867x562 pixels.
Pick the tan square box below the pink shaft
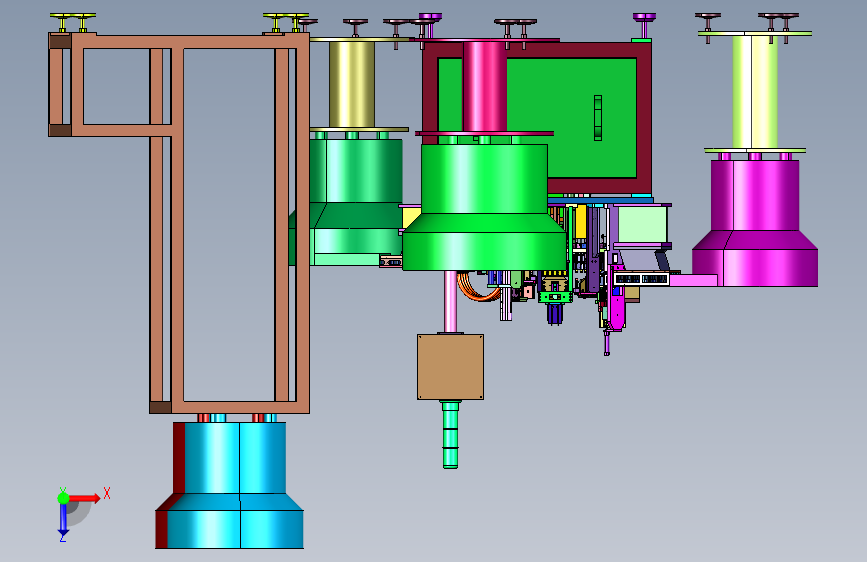[x=450, y=367]
